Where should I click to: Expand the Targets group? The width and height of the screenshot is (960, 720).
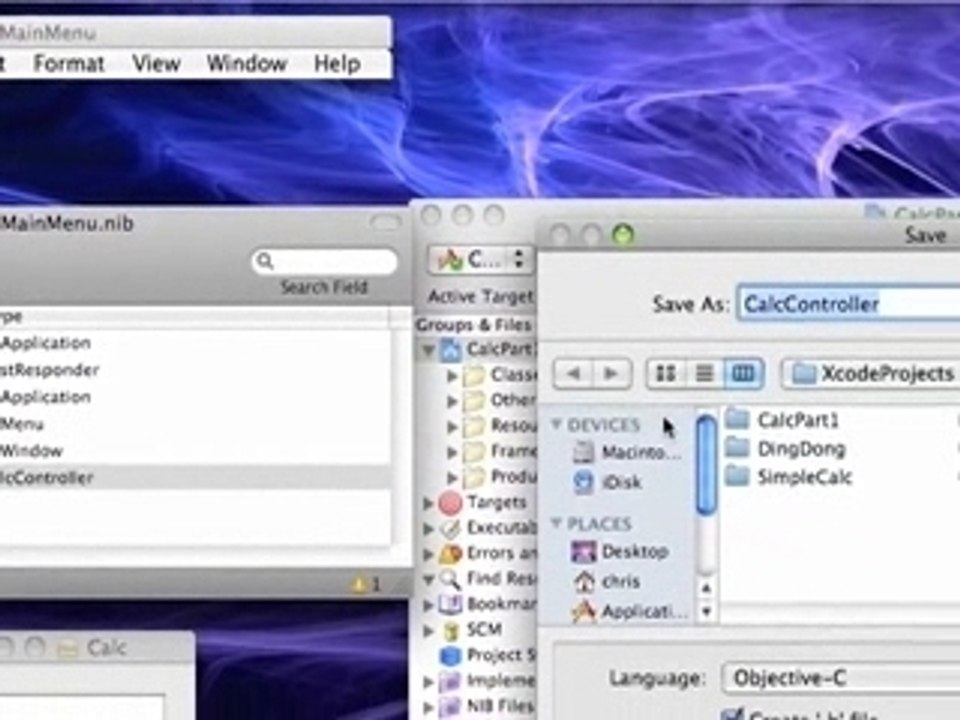click(428, 503)
